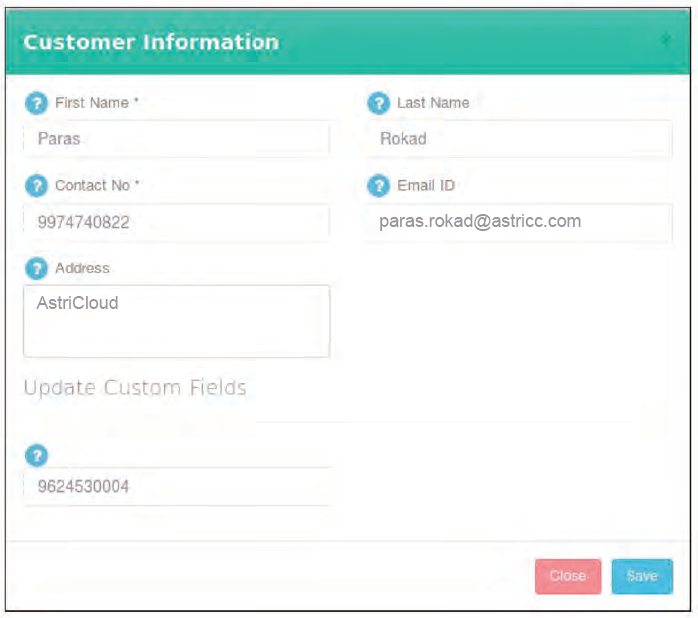The height and width of the screenshot is (618, 698).
Task: Click the First Name label text
Action: (96, 103)
